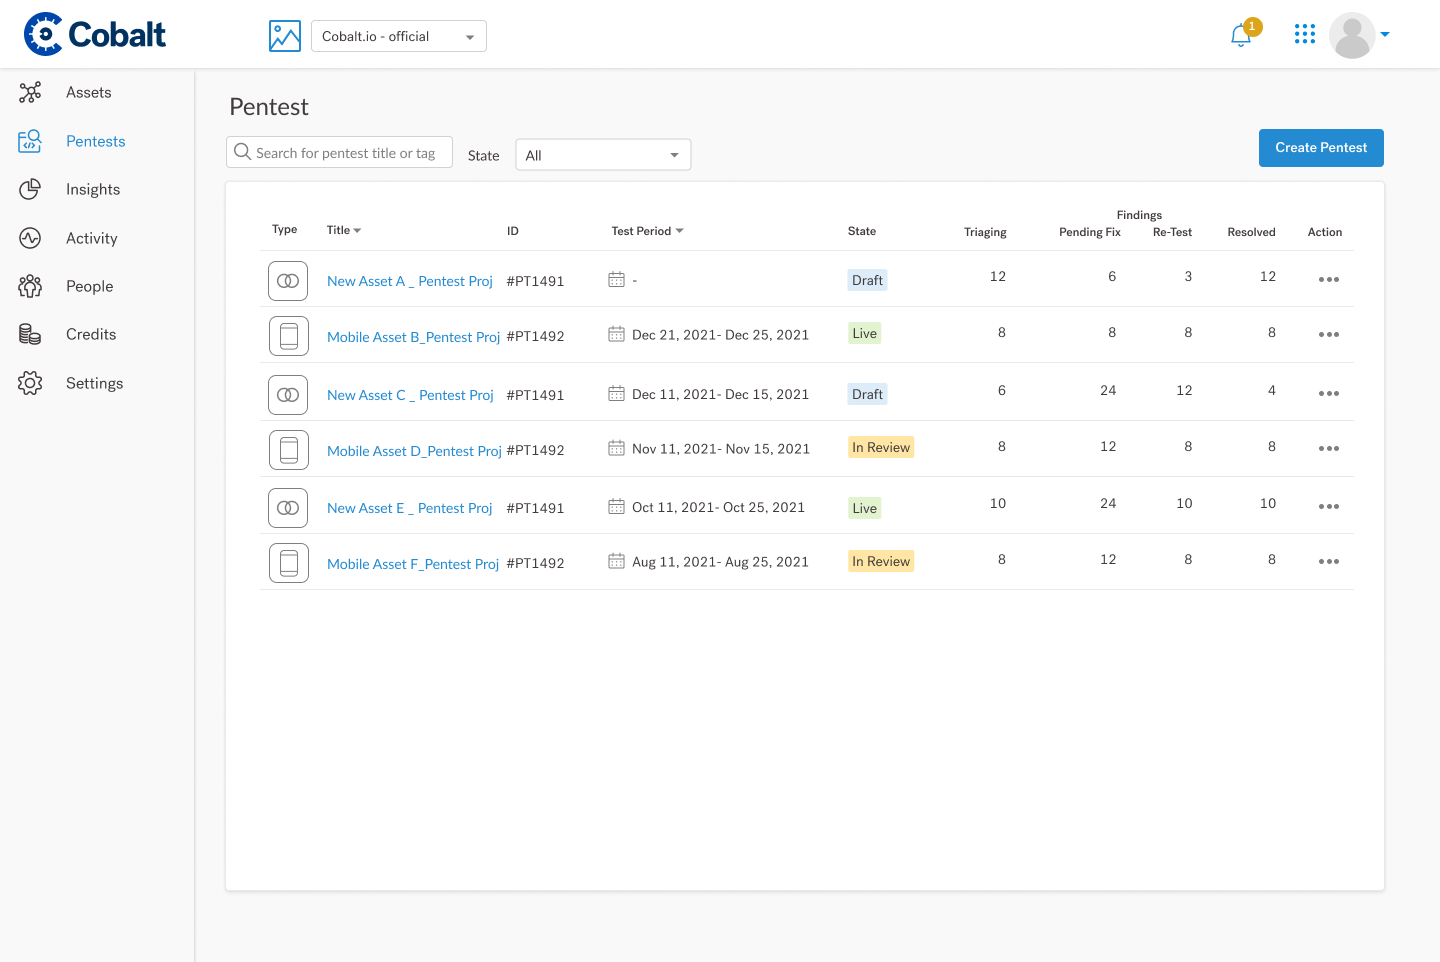Open the Settings menu item

coord(94,383)
